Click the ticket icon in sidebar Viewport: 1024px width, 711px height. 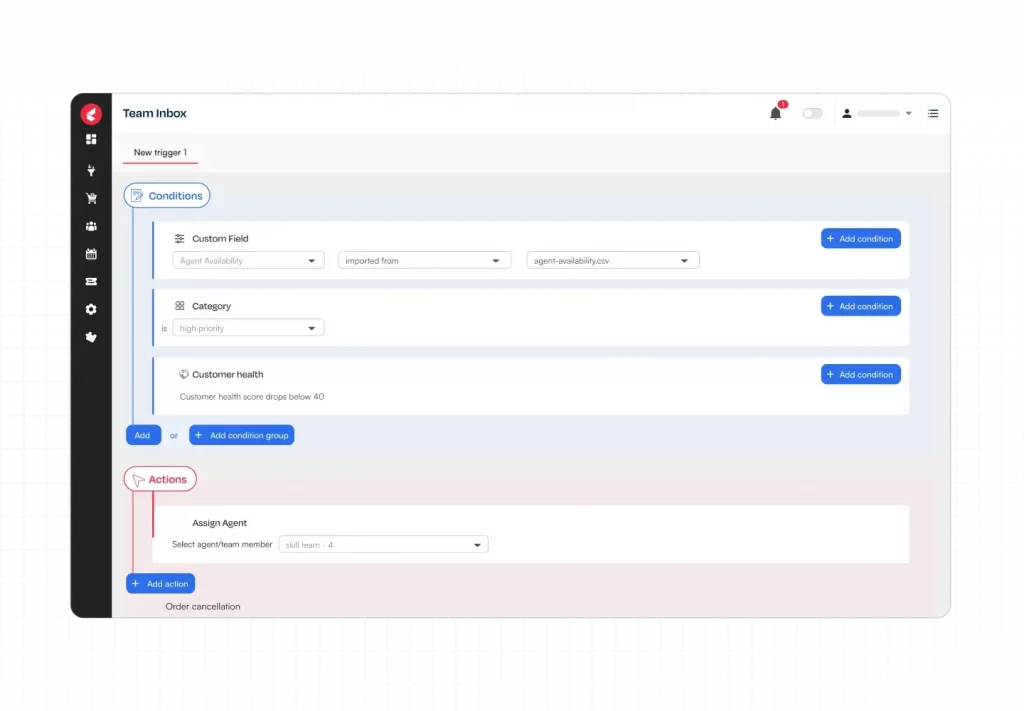[91, 281]
